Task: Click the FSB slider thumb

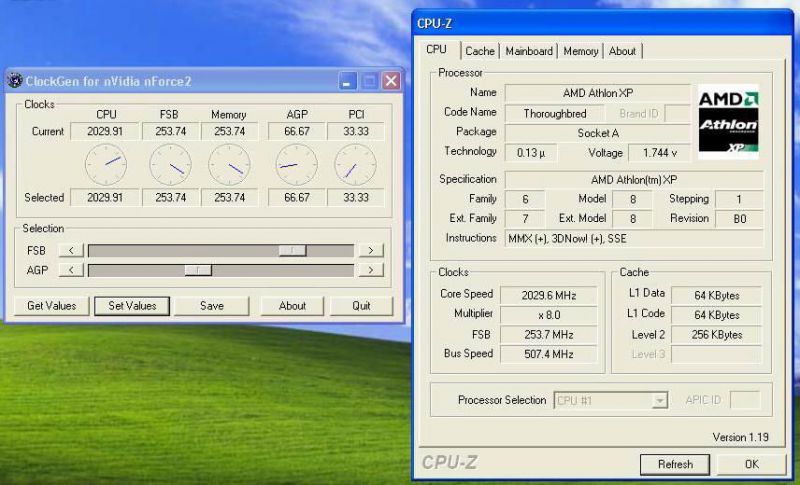Action: point(292,250)
